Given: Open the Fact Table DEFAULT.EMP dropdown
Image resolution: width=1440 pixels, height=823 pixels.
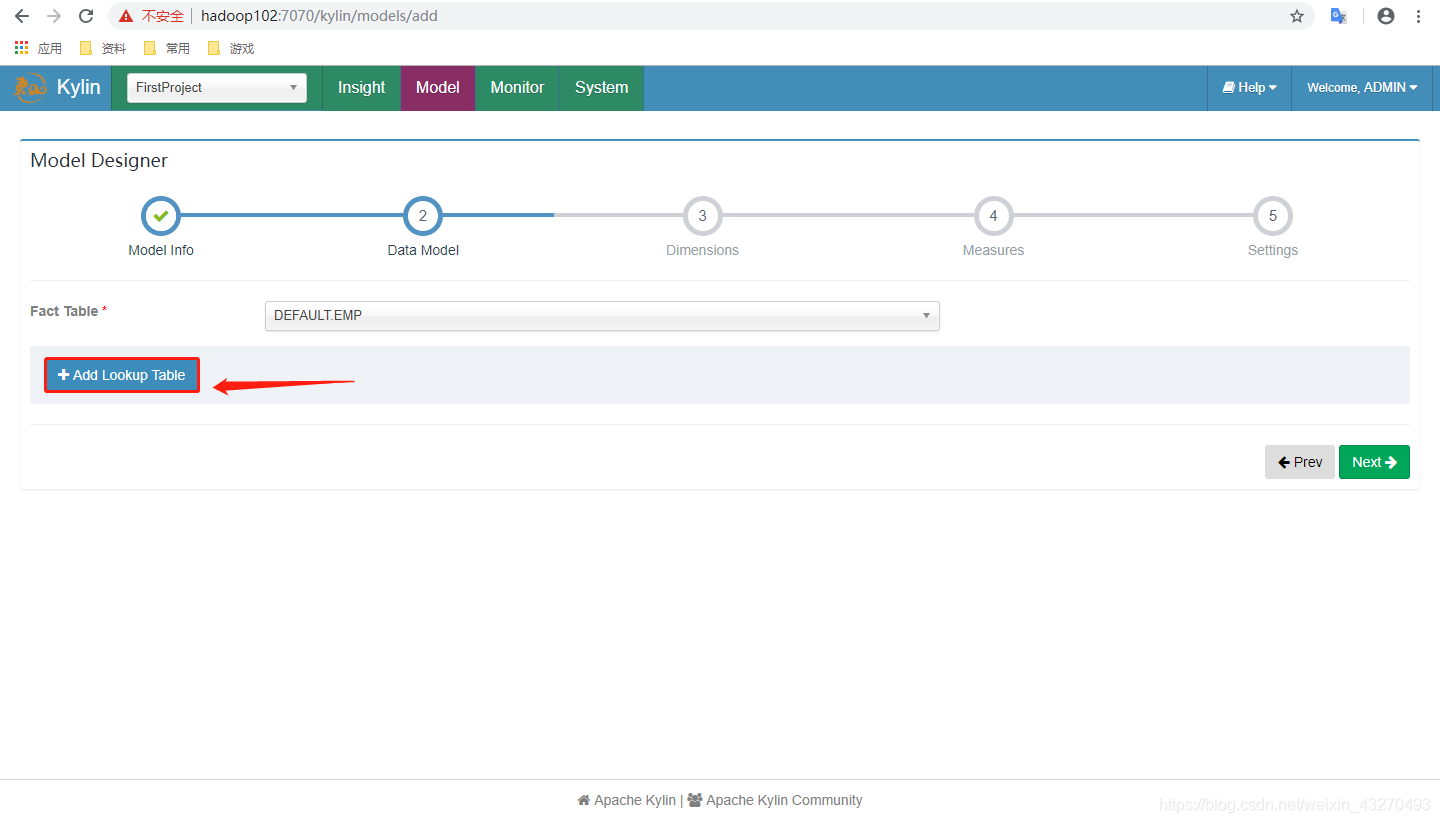Looking at the screenshot, I should pyautogui.click(x=602, y=316).
